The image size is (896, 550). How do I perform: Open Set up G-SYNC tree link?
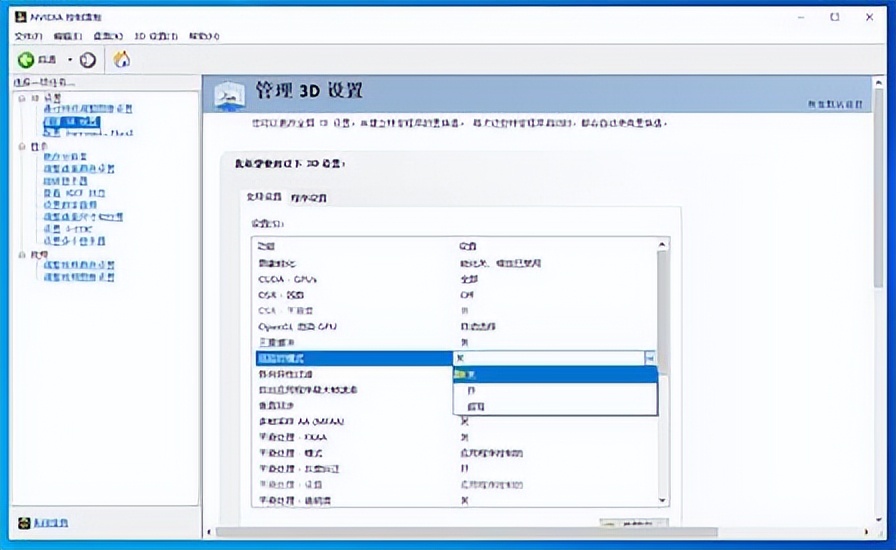tap(67, 229)
